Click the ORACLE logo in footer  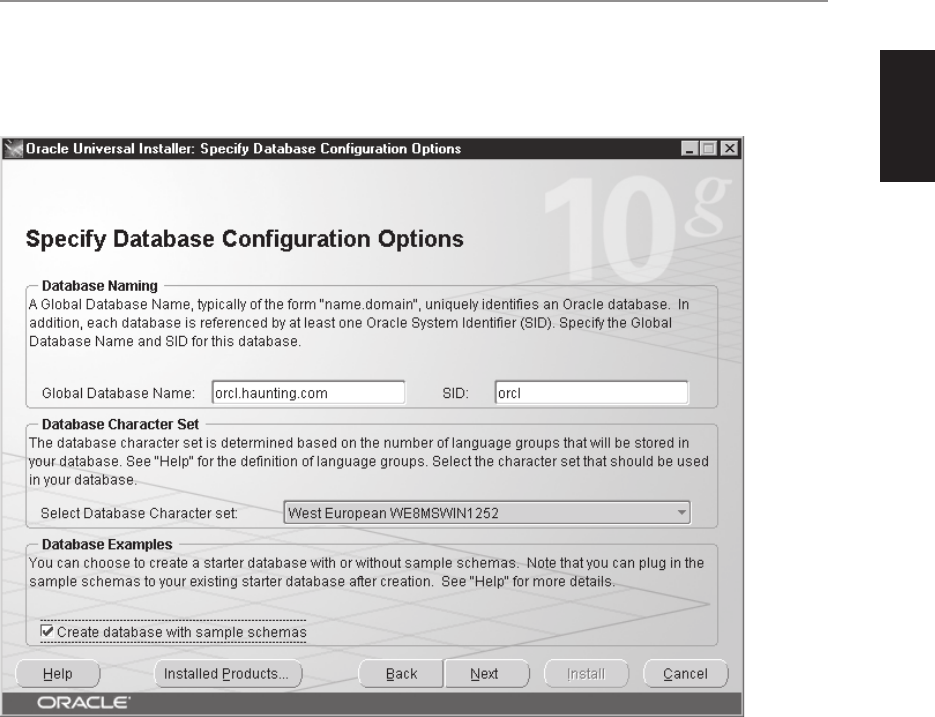point(83,703)
